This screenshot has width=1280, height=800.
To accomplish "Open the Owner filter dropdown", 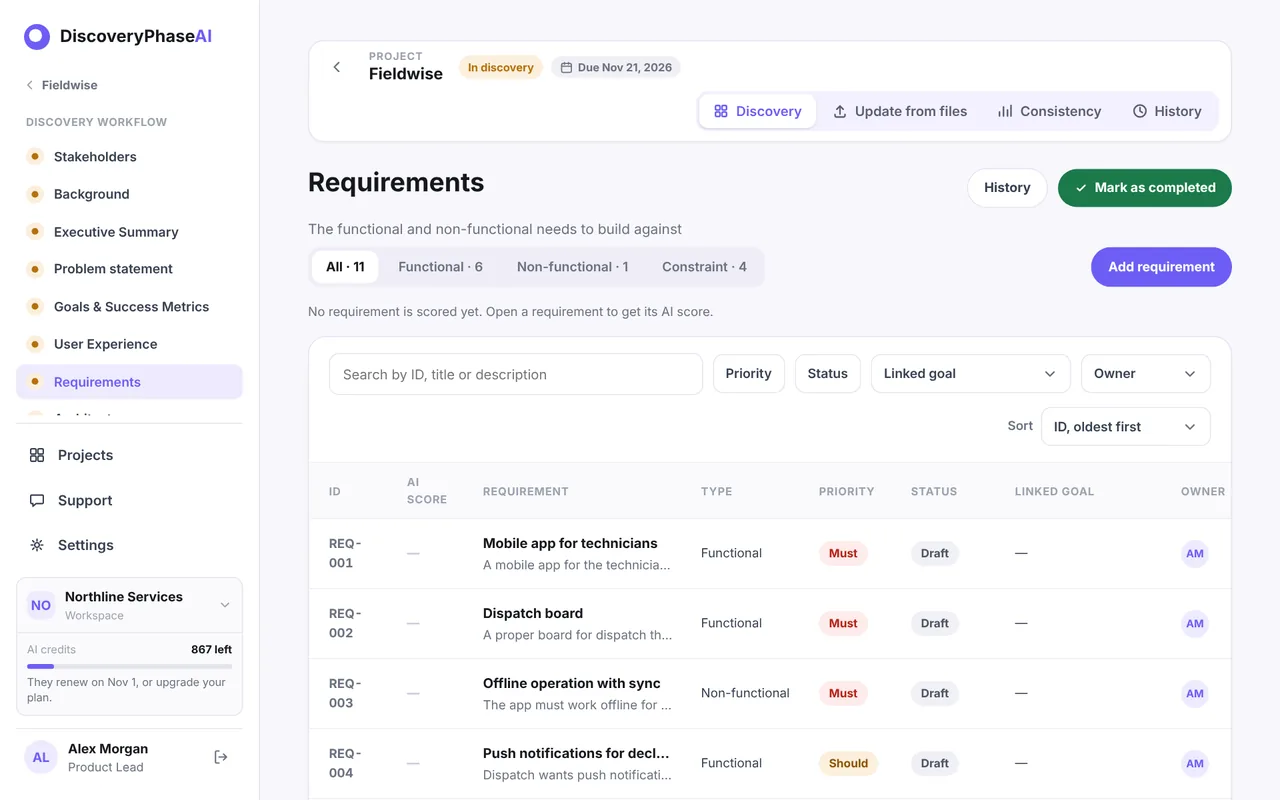I will (1146, 374).
